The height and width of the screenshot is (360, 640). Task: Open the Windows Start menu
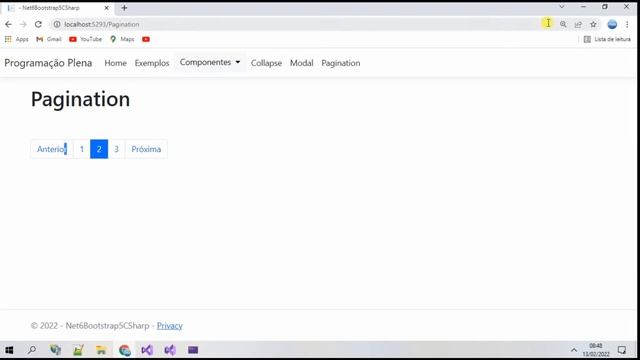(x=9, y=350)
